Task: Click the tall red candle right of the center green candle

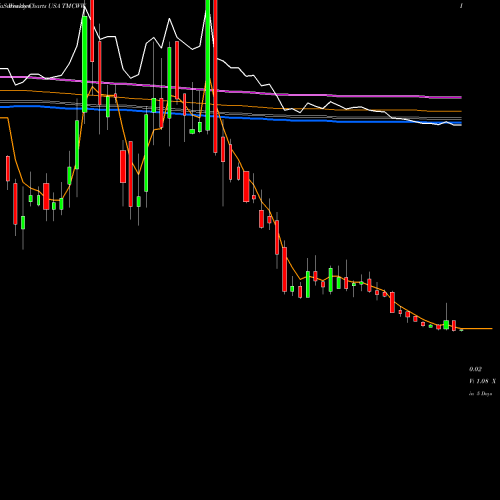Action: (x=215, y=77)
